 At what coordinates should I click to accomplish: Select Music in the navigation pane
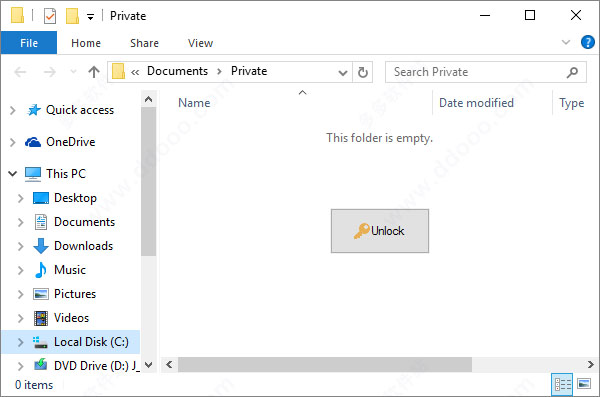point(70,270)
